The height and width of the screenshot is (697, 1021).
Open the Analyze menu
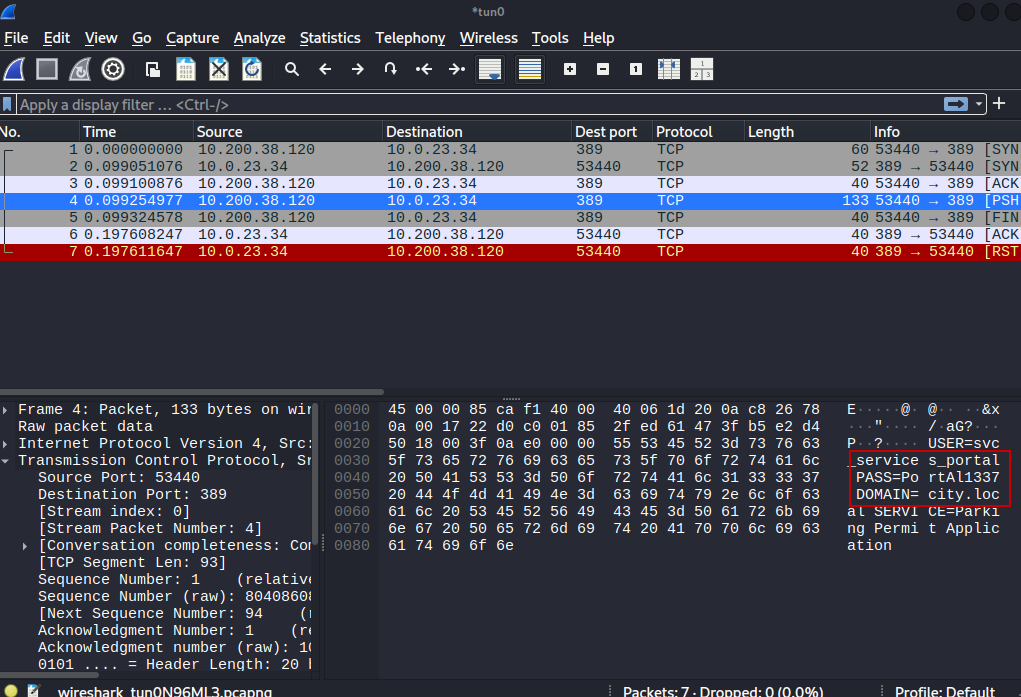coord(259,38)
